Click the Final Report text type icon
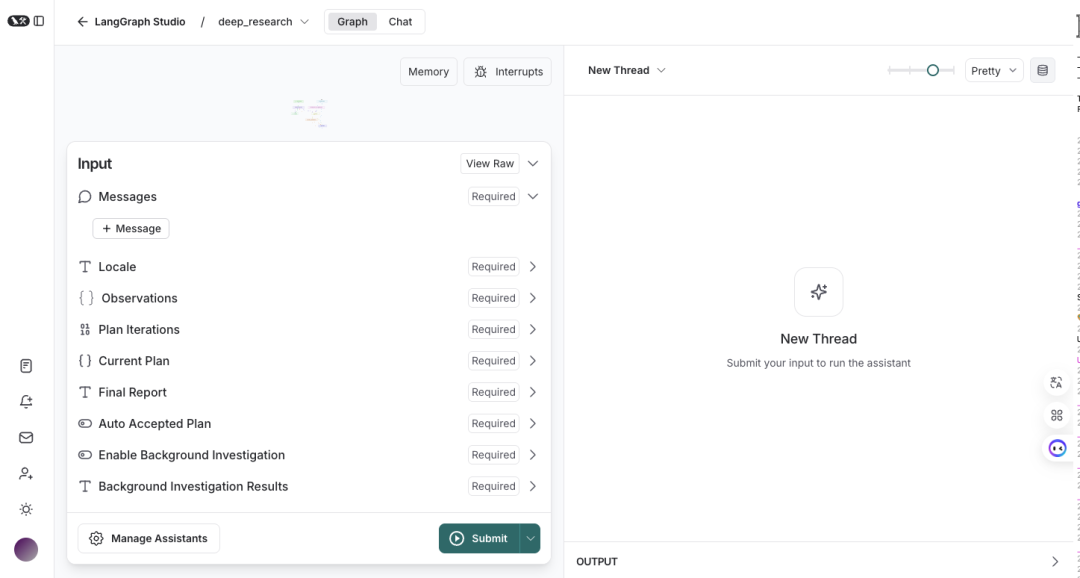Image resolution: width=1080 pixels, height=578 pixels. [85, 392]
